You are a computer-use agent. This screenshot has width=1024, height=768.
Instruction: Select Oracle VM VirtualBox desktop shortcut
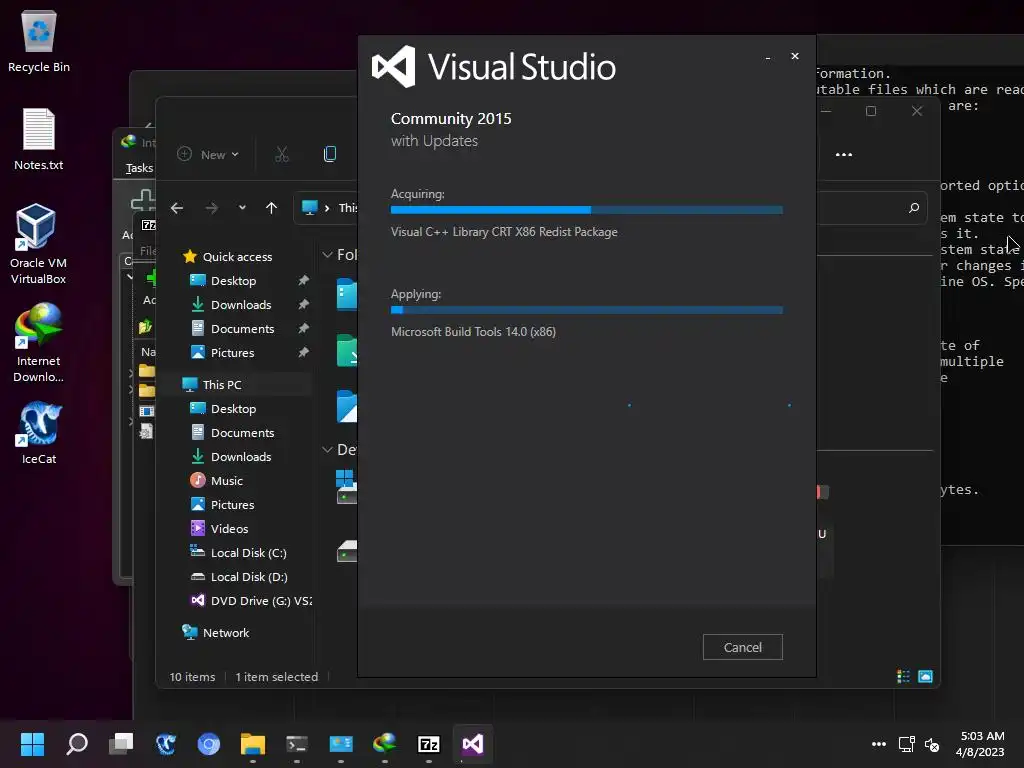[39, 244]
